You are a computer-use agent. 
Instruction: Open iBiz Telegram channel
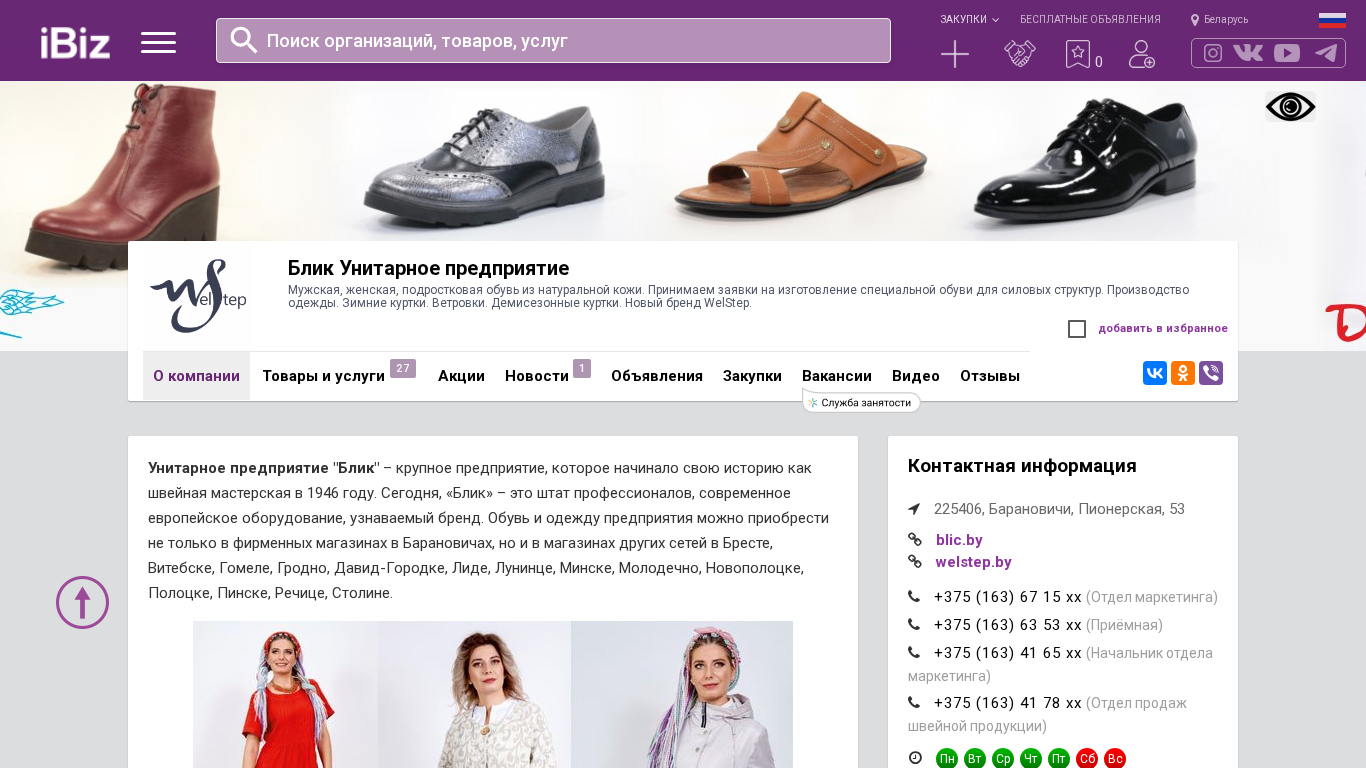pos(1326,53)
